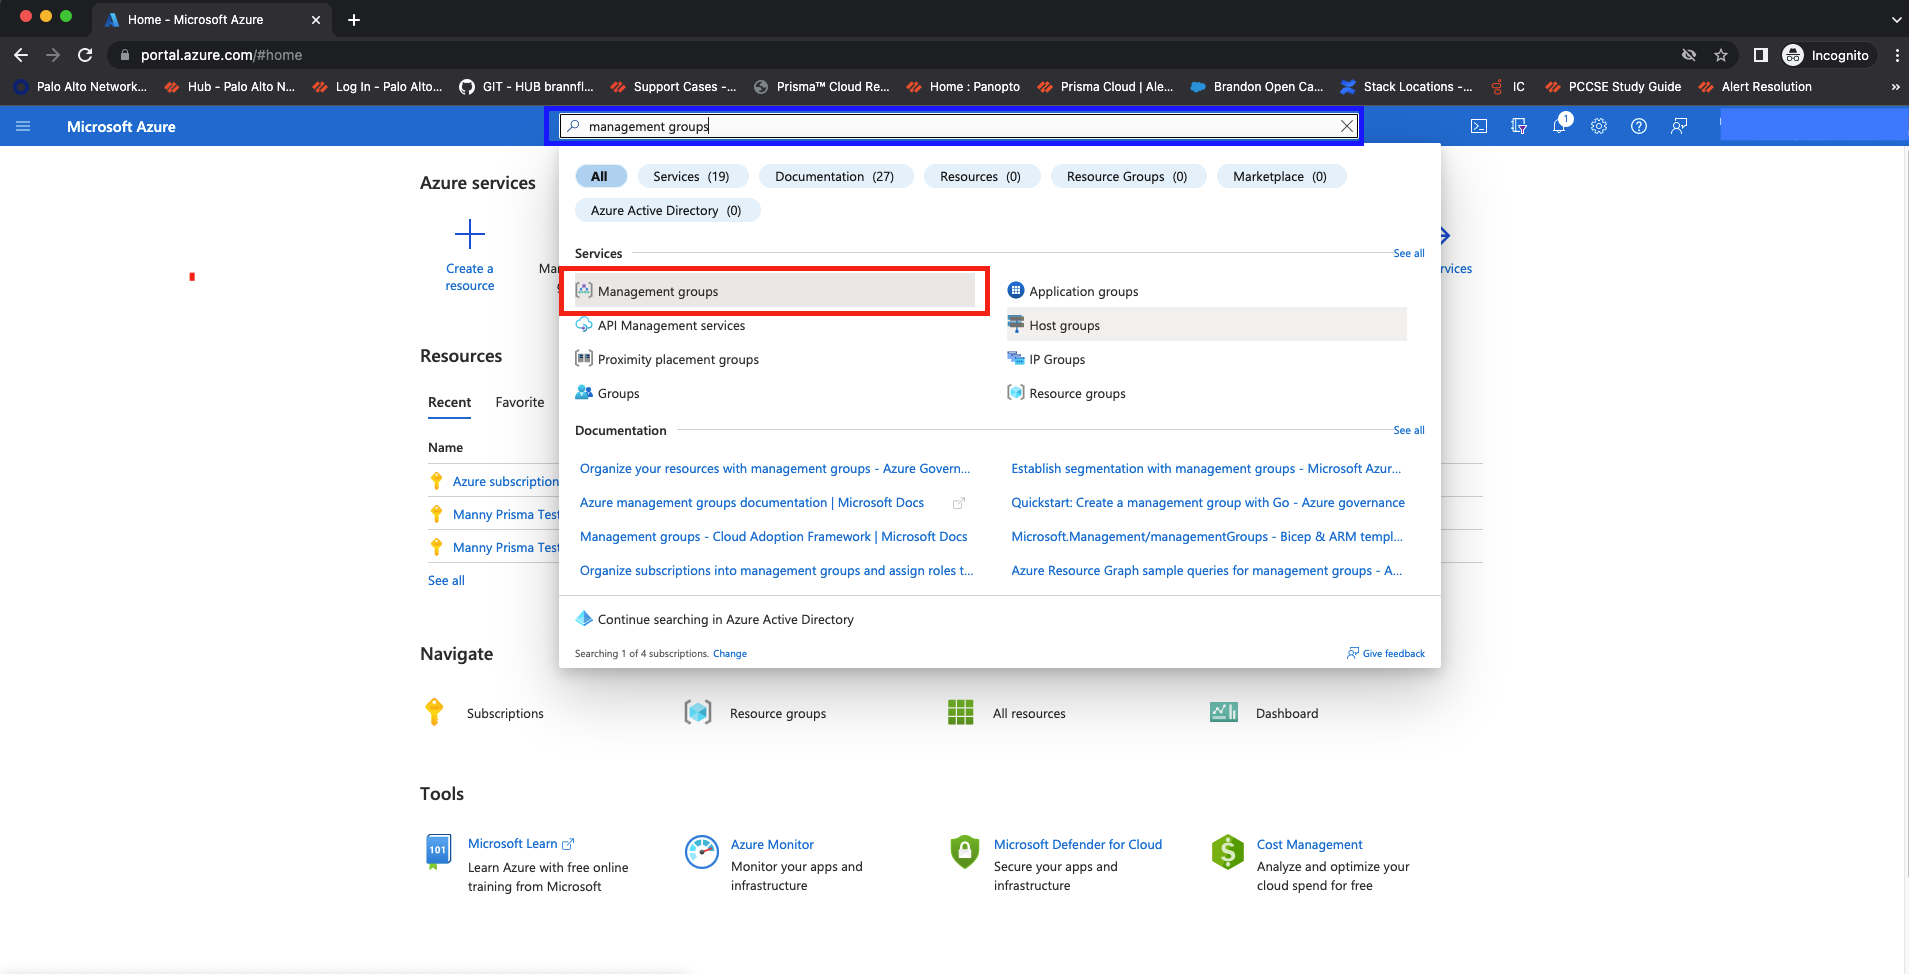This screenshot has width=1909, height=974.
Task: Click inside the management groups search field
Action: (950, 126)
